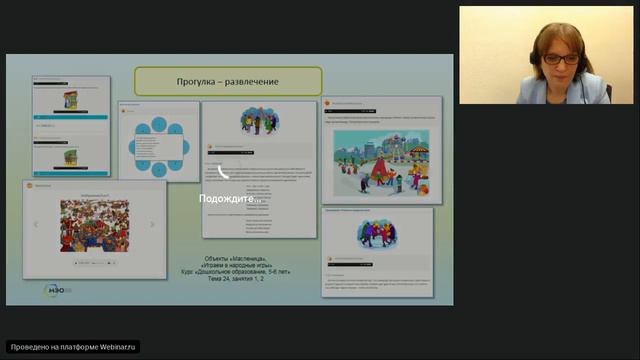Click the 'Проведено на платформе Webinar.ru' badge

point(73,347)
